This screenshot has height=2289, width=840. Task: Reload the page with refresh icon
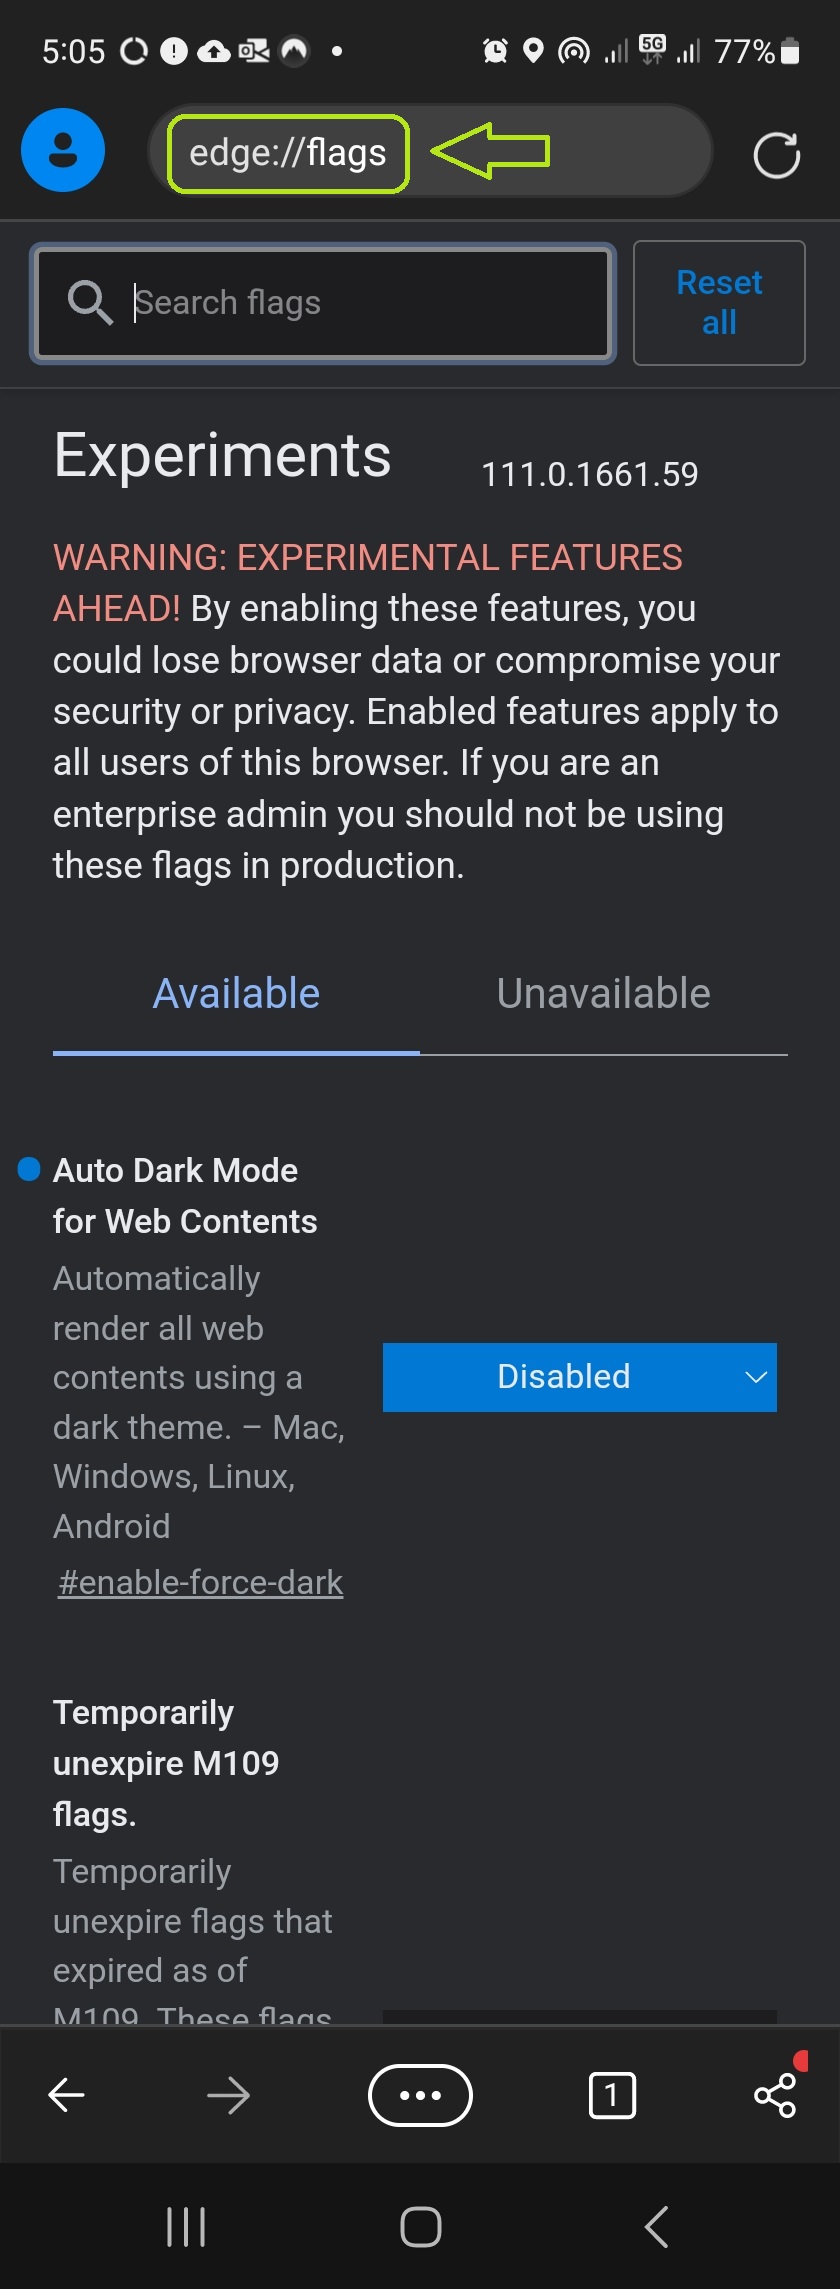click(x=776, y=155)
